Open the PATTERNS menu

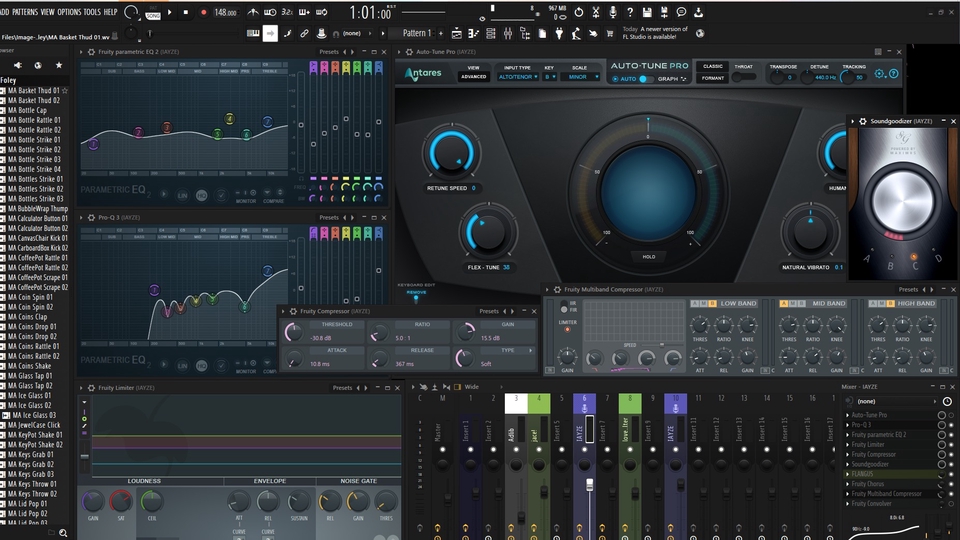[25, 12]
